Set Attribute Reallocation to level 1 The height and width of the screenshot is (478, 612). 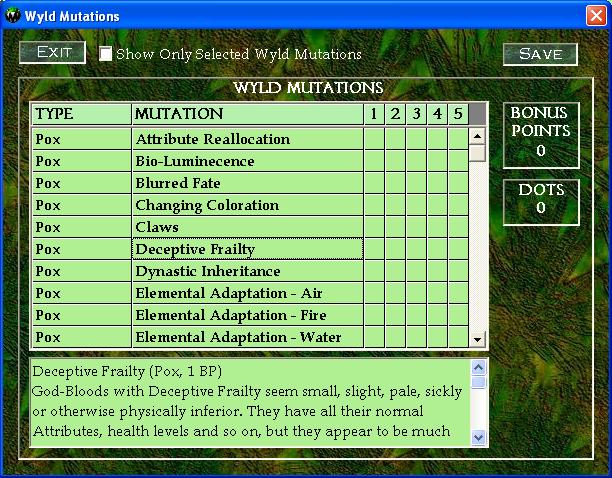point(374,139)
